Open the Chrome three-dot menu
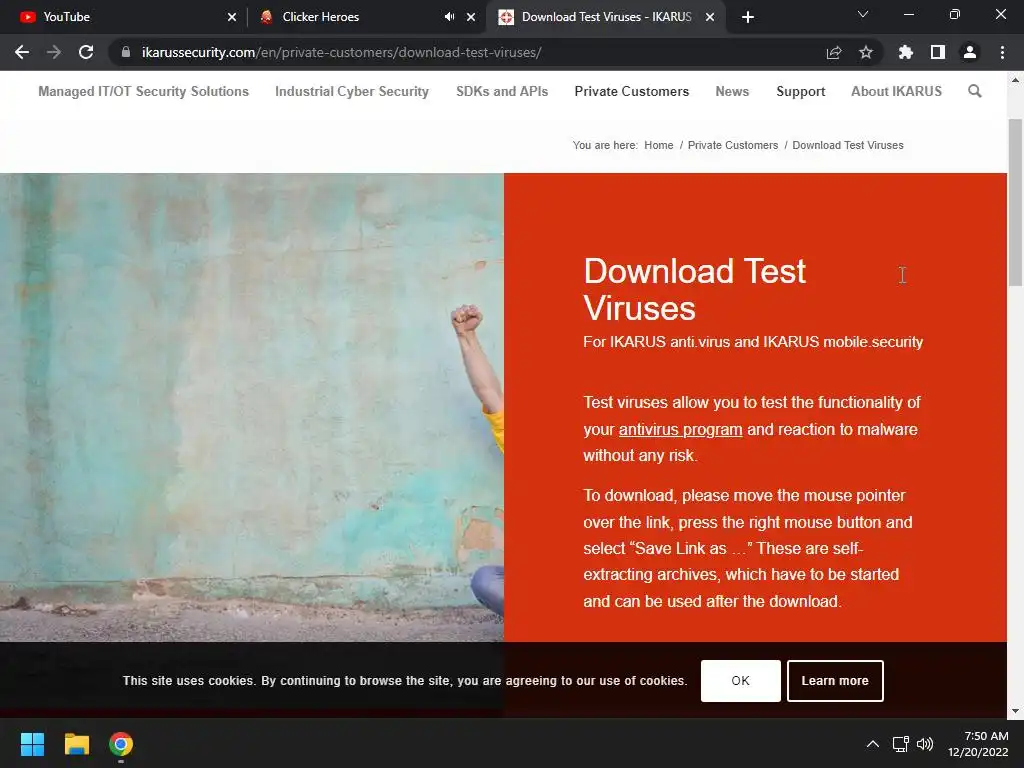 click(1002, 52)
